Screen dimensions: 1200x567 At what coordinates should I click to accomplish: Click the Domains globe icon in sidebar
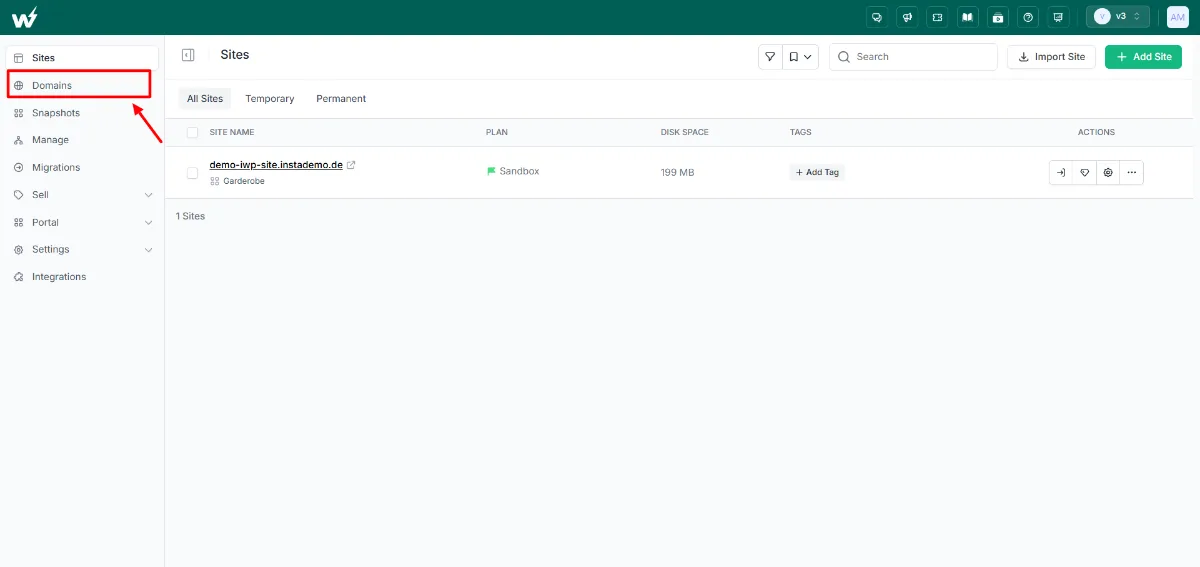coord(19,86)
